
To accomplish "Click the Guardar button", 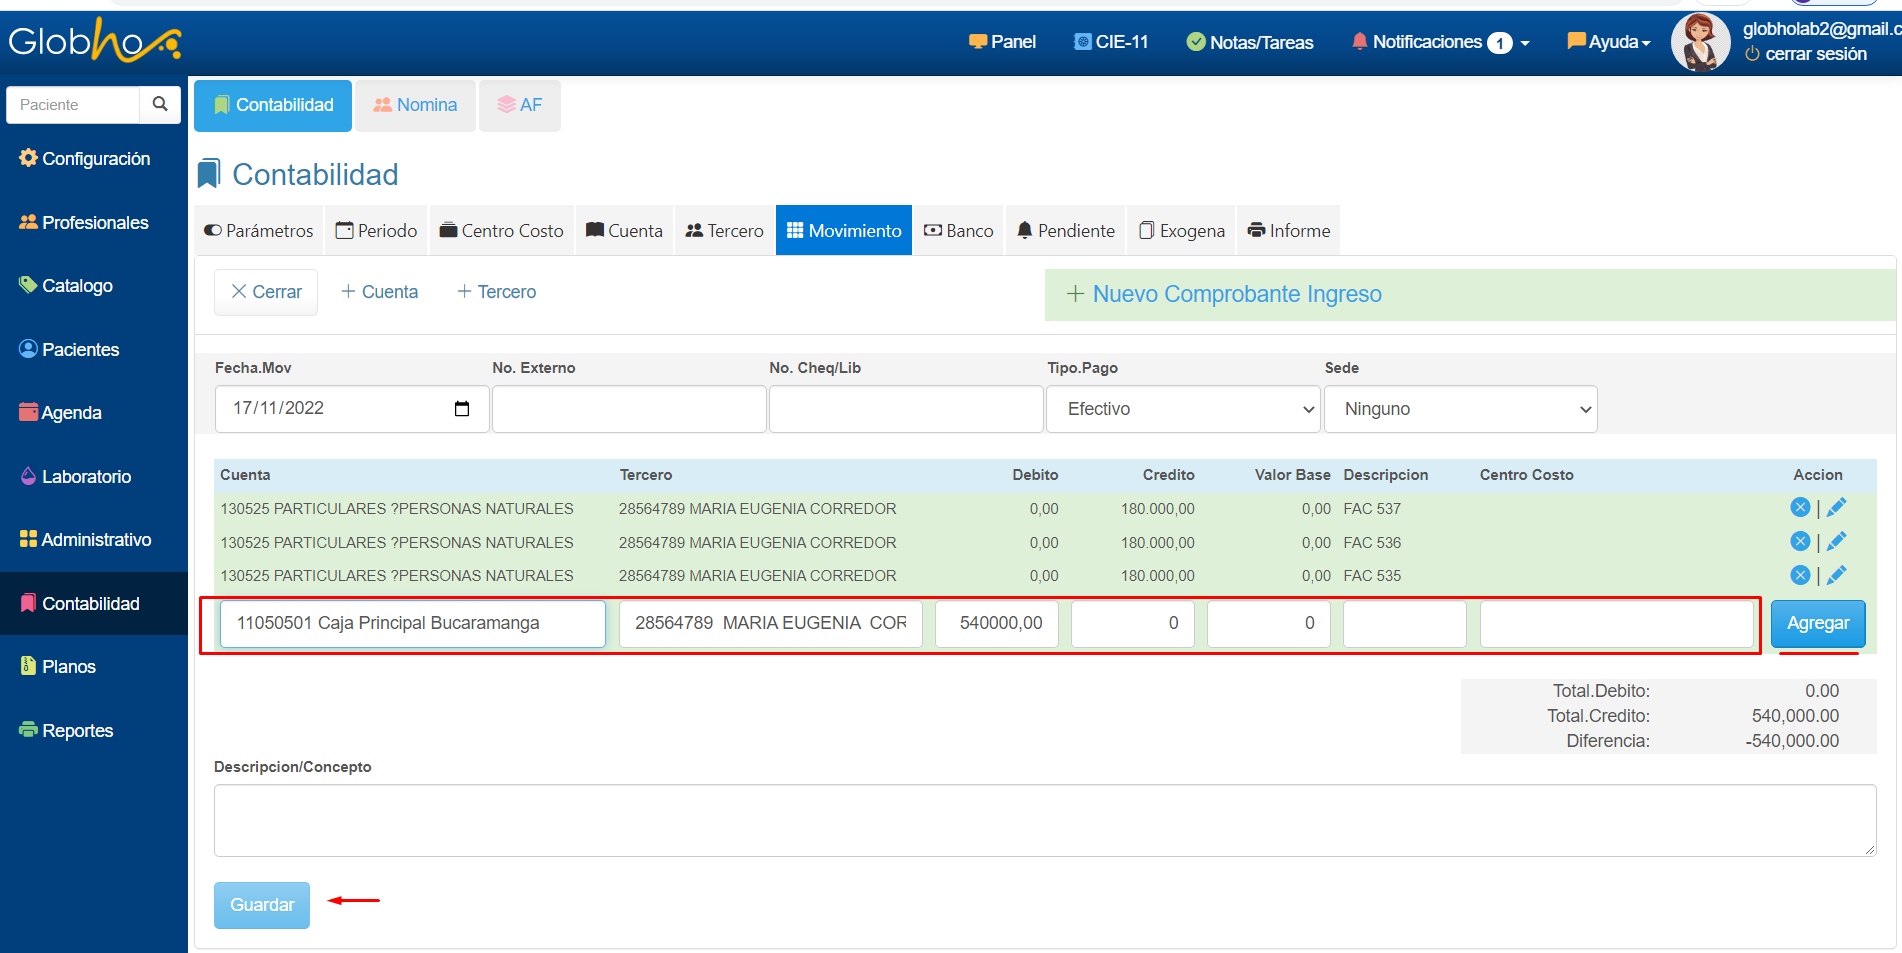I will coord(262,905).
